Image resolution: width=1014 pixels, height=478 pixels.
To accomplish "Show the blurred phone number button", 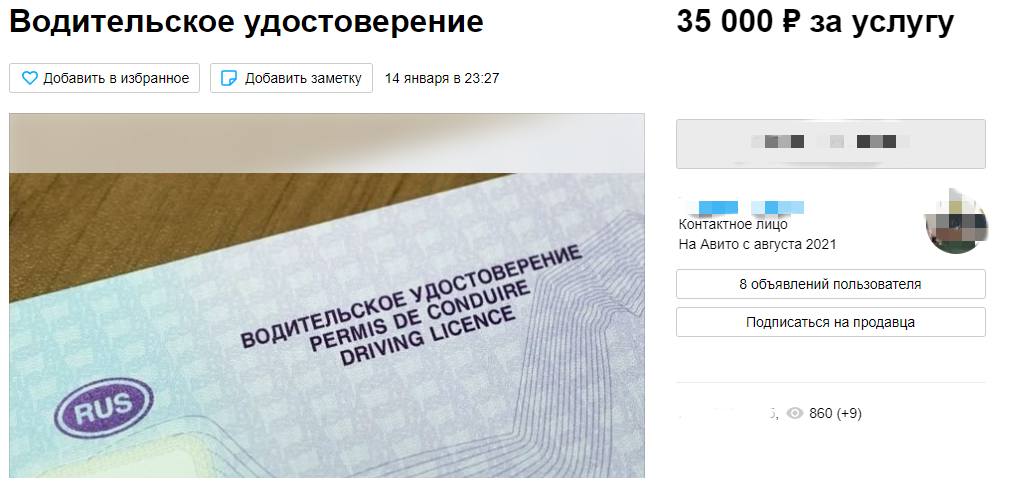I will 830,144.
